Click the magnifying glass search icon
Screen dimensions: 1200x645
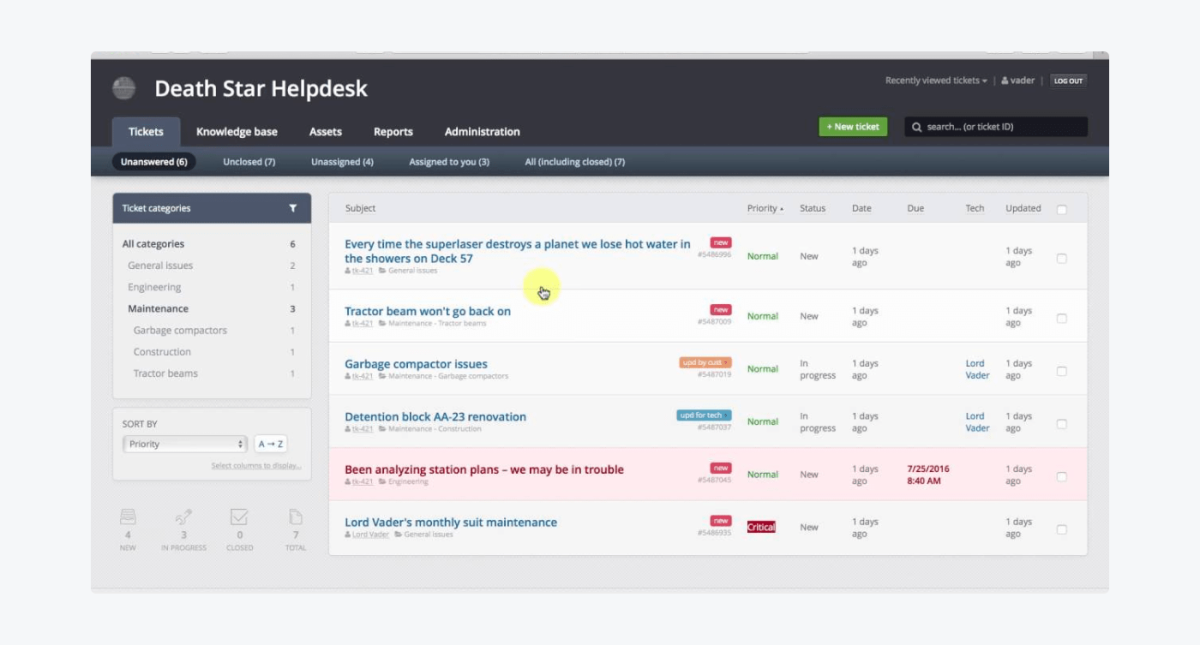(x=916, y=127)
